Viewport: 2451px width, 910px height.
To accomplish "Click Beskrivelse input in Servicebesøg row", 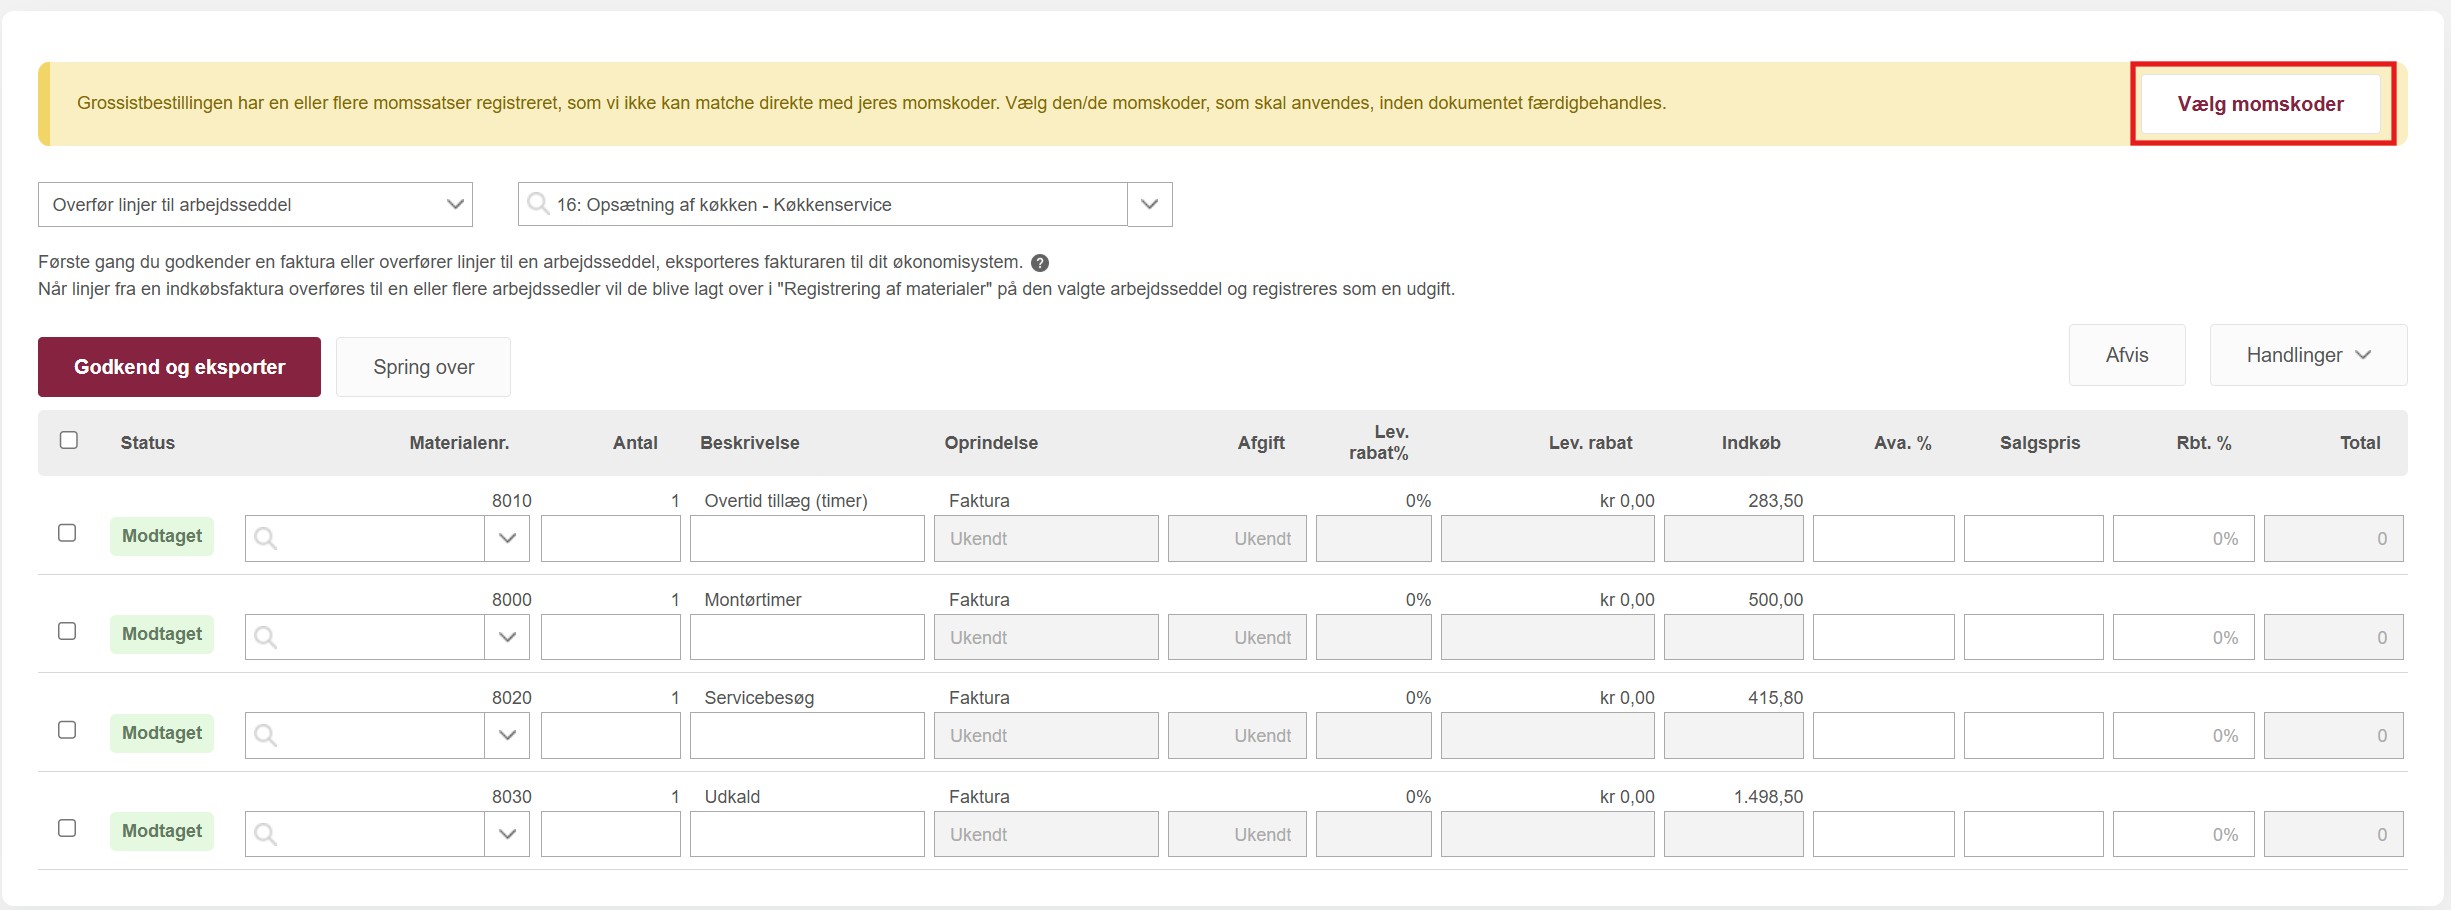I will [807, 735].
